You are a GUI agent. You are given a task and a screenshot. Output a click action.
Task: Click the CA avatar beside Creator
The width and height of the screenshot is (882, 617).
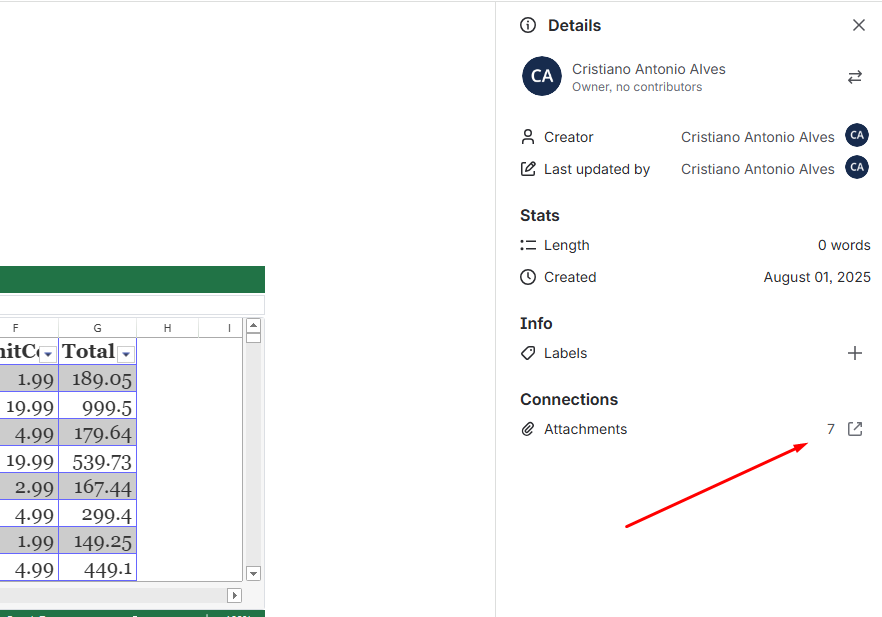pos(857,136)
